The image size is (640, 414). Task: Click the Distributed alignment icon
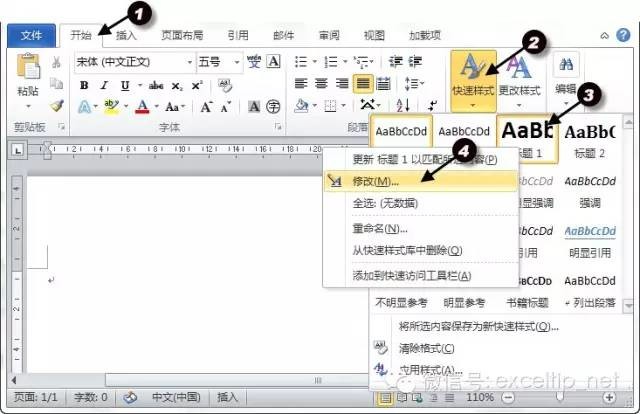click(383, 84)
